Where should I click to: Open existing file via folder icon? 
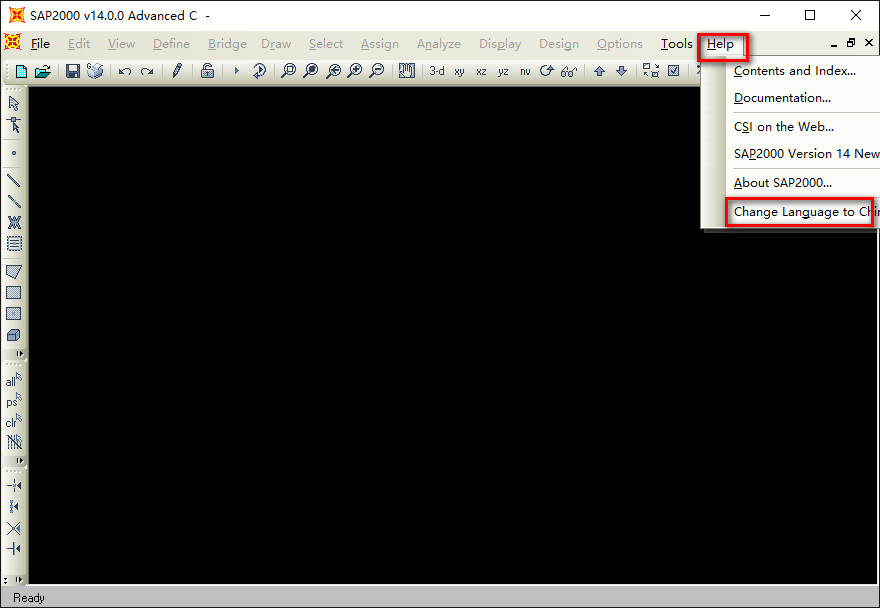click(x=43, y=71)
